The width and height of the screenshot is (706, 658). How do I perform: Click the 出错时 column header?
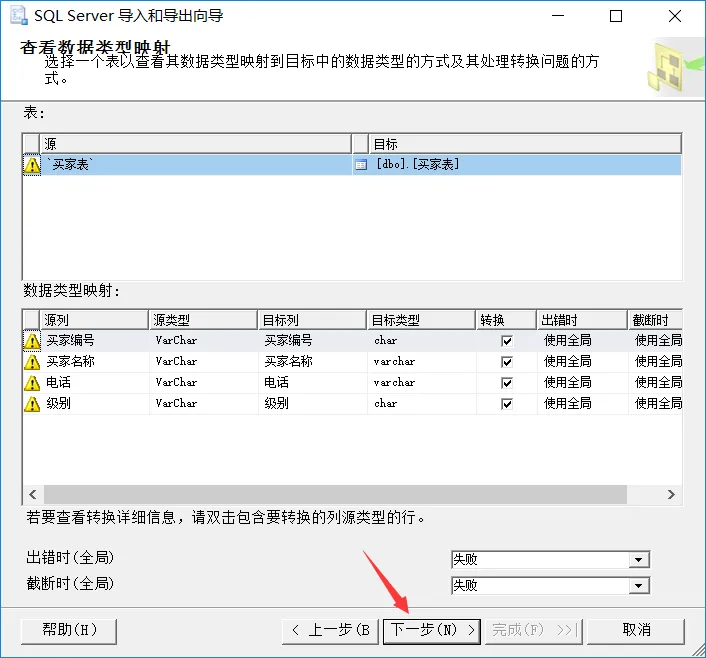(582, 320)
